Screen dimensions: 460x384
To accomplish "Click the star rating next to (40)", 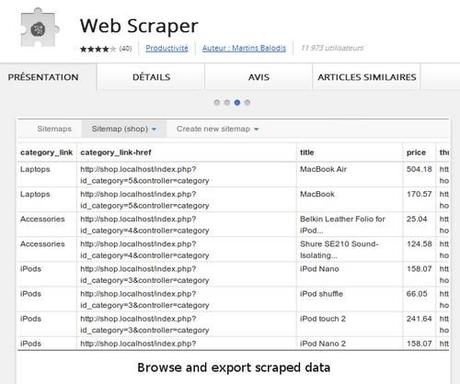I will point(98,49).
